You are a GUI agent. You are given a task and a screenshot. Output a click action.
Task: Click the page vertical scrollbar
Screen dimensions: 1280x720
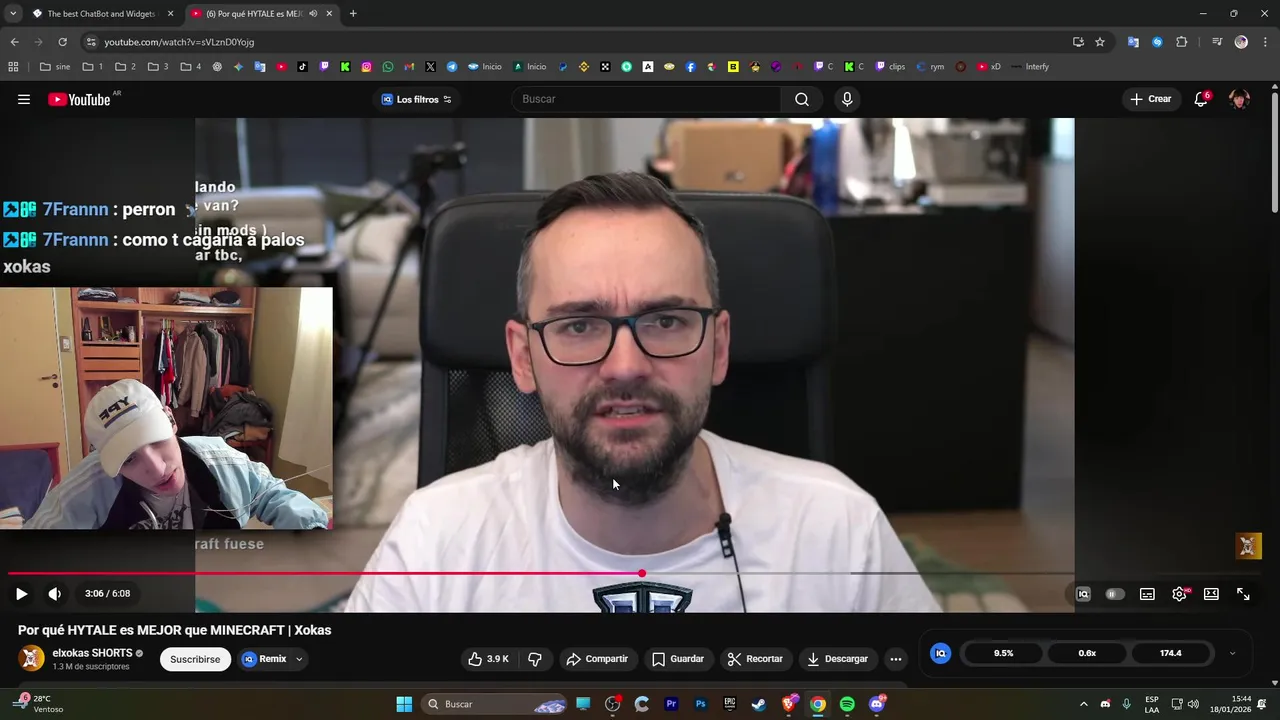[x=1274, y=150]
